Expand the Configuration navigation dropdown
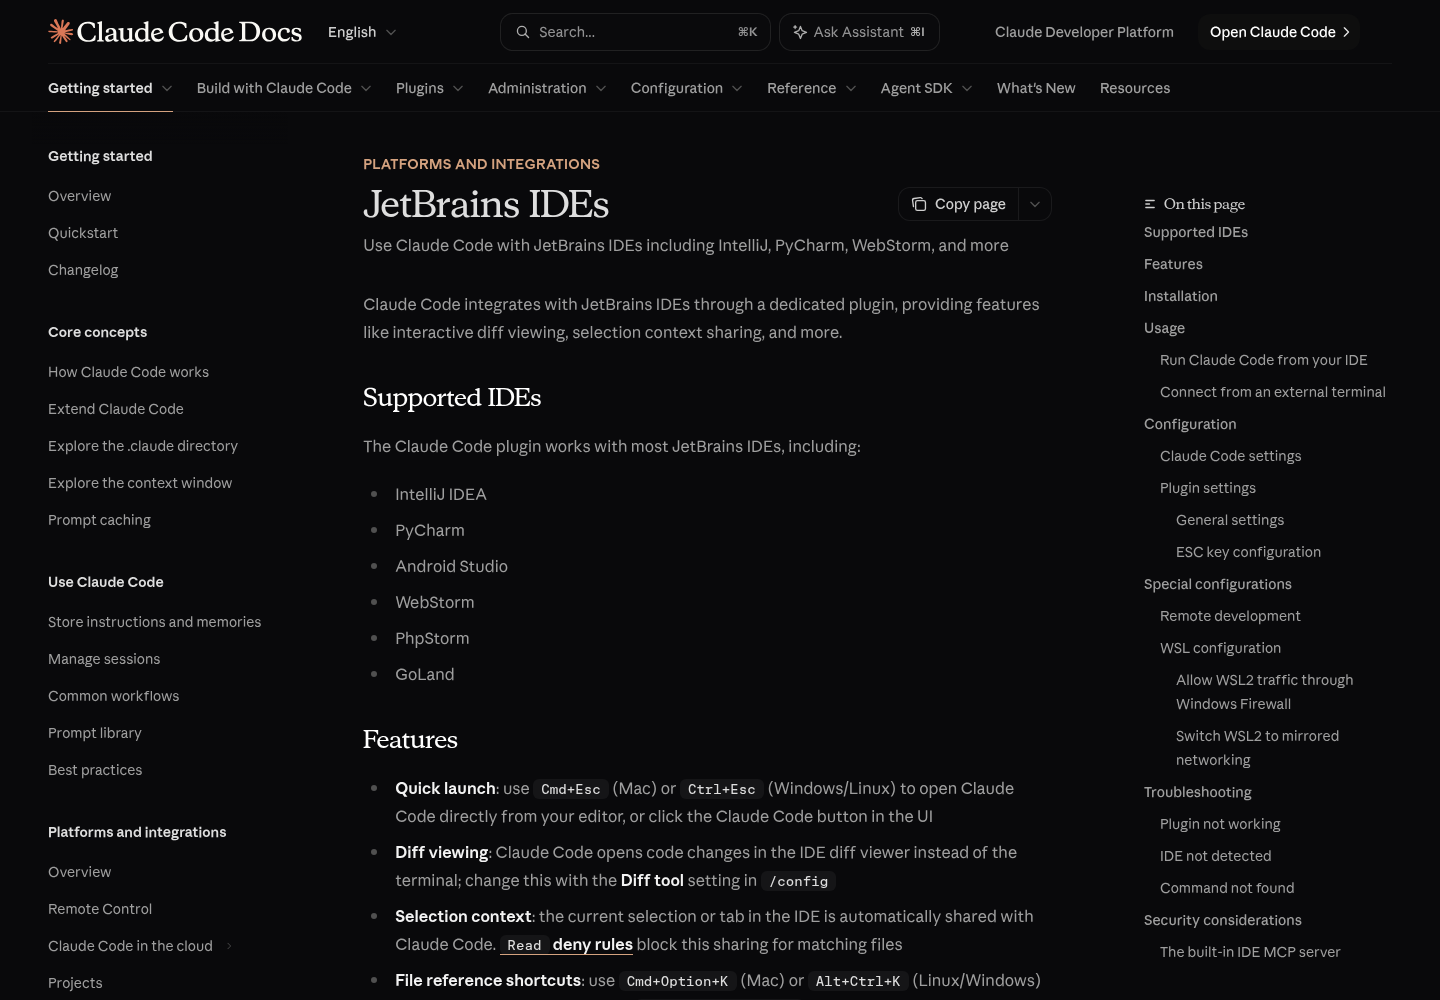This screenshot has width=1440, height=1000. coord(687,88)
